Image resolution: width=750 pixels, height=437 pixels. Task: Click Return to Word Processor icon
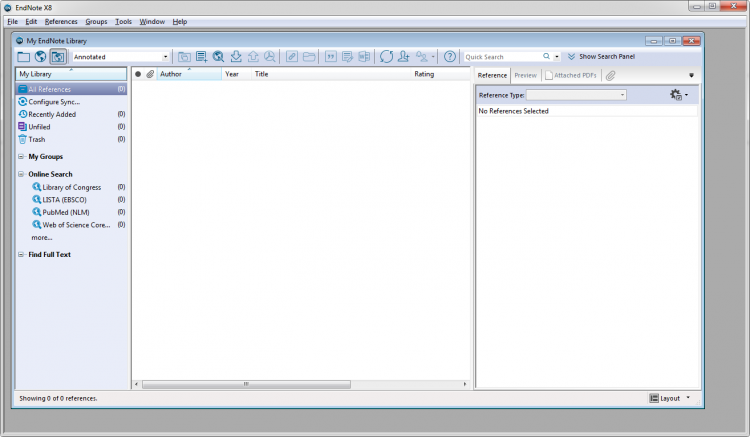pos(364,57)
